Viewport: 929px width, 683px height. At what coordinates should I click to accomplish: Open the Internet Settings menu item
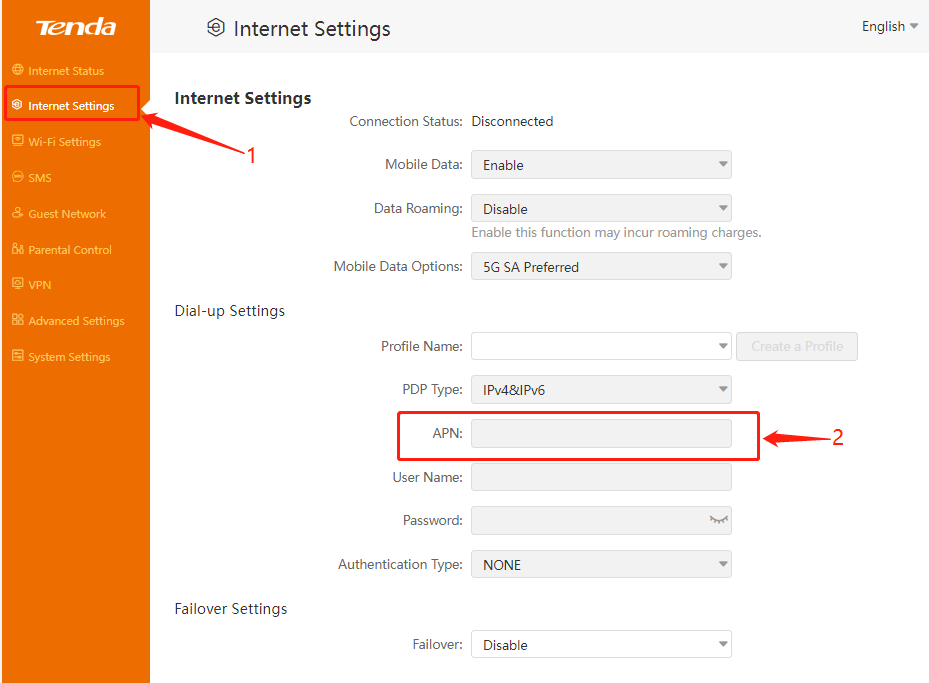tap(71, 105)
